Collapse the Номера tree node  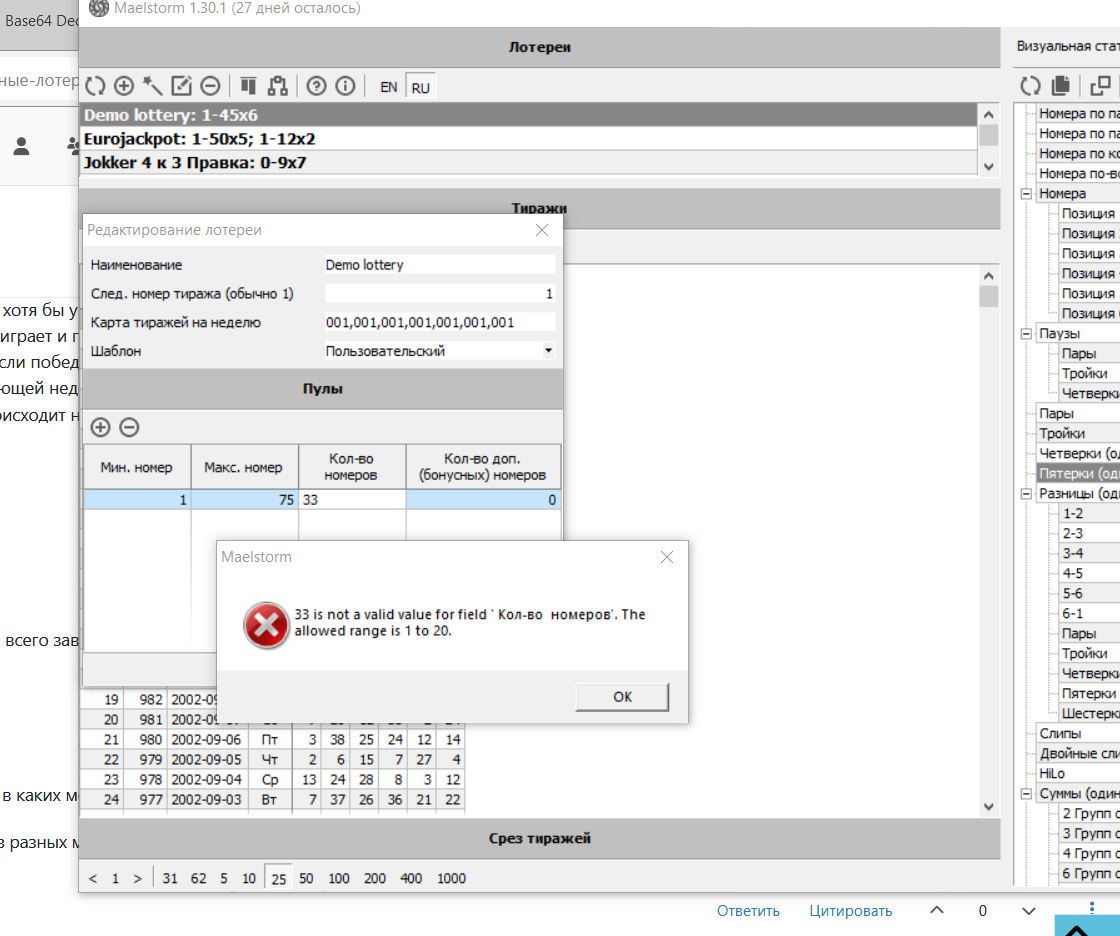(x=1026, y=194)
